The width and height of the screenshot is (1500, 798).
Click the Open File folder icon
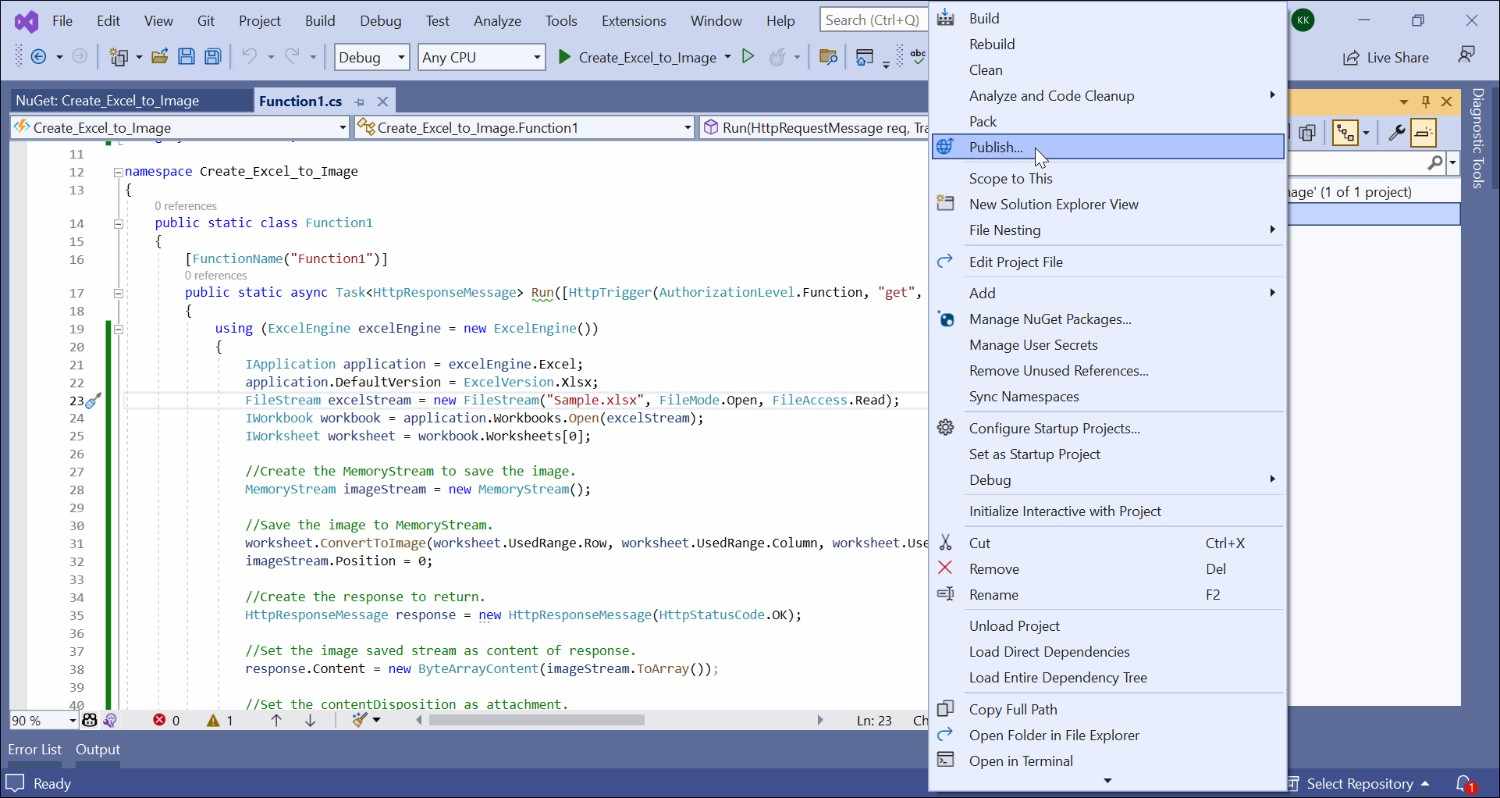160,57
